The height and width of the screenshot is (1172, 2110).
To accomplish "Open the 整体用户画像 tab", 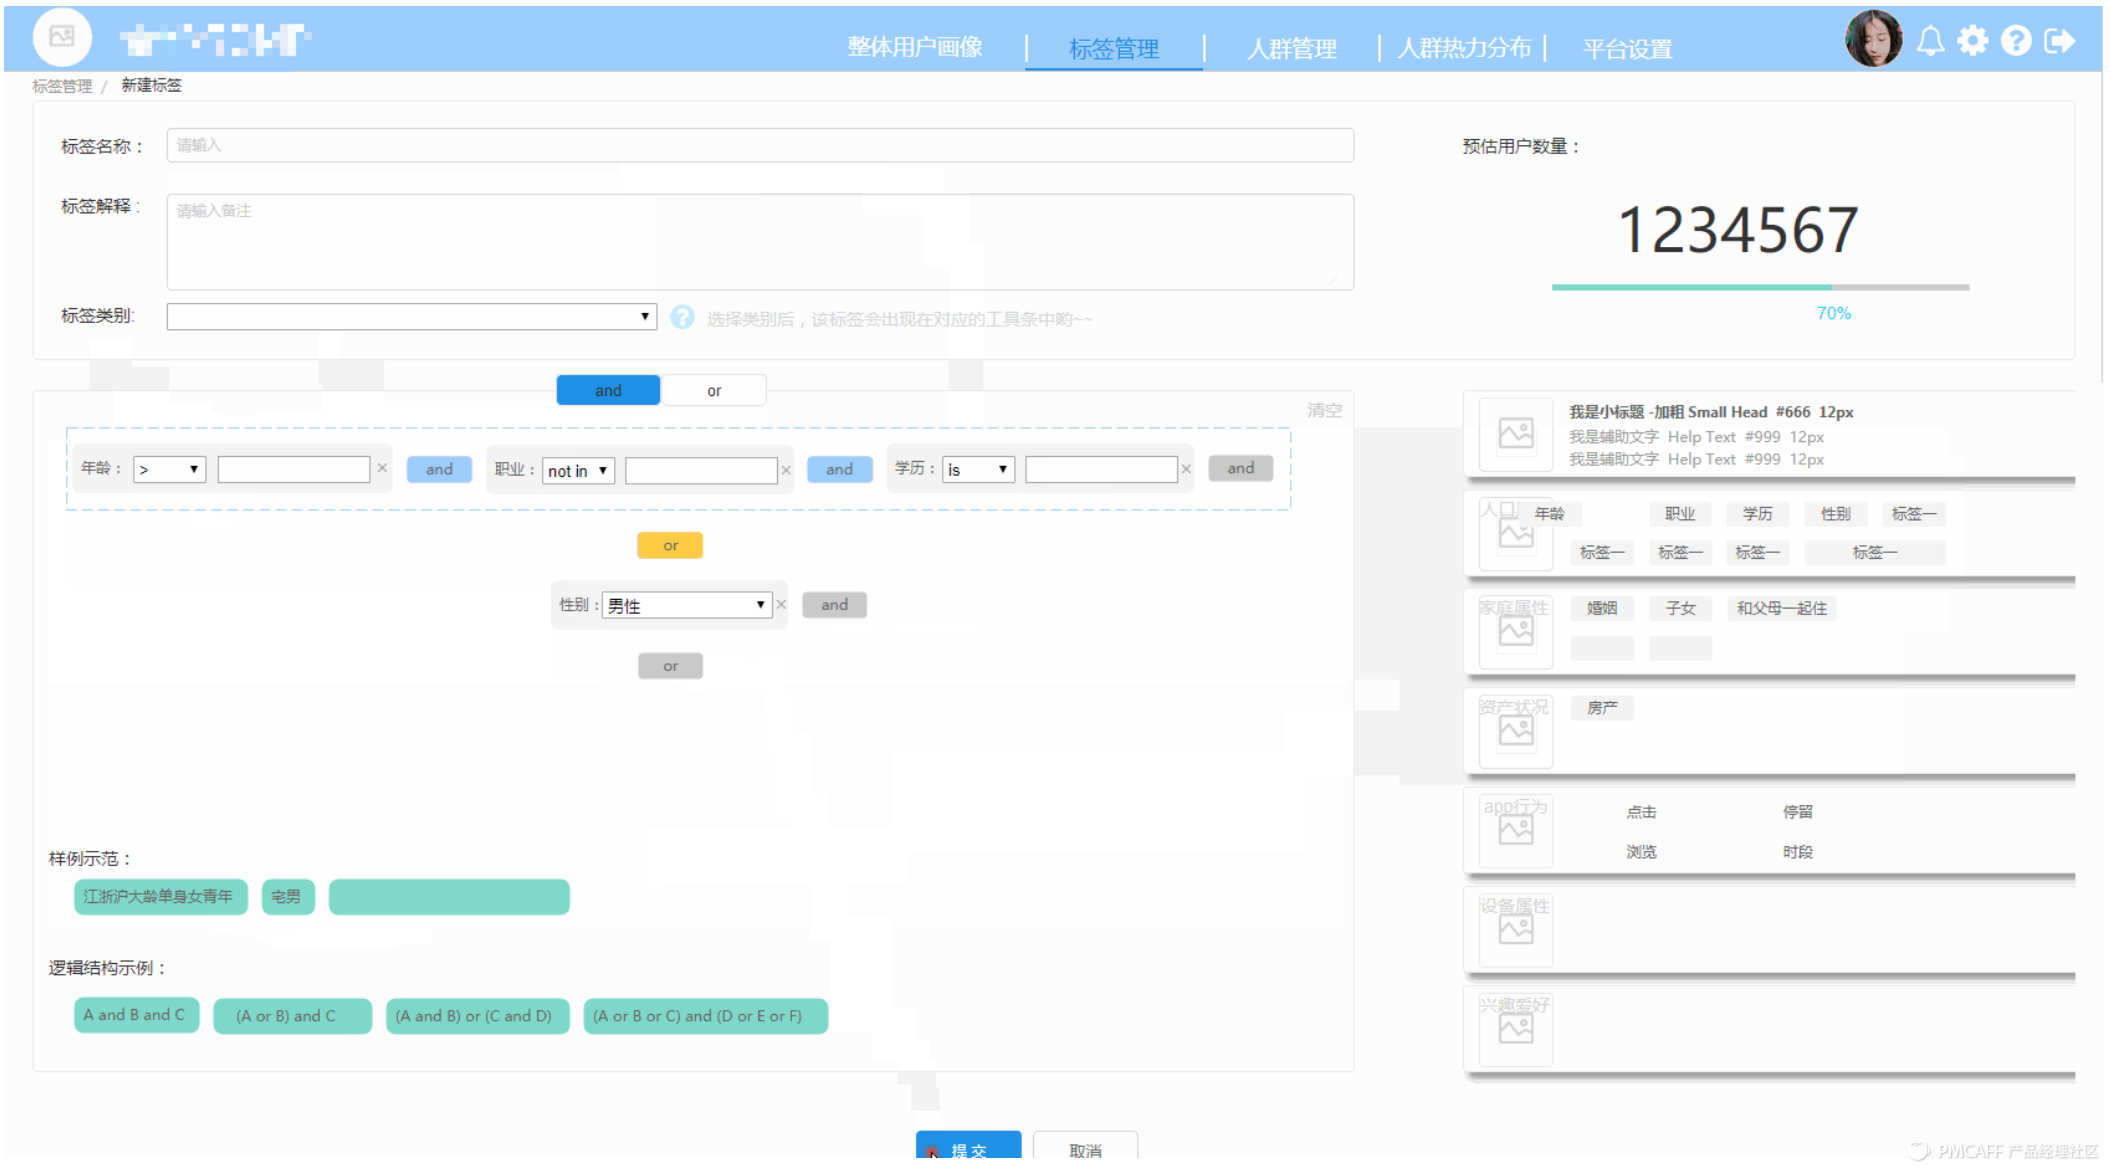I will [915, 46].
